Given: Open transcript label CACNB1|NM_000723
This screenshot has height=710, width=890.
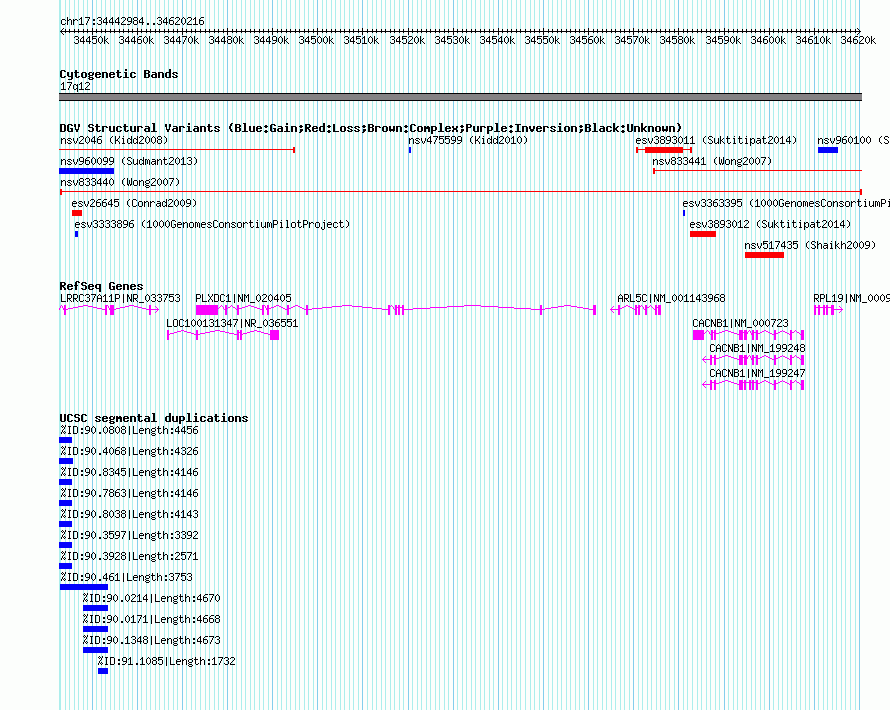Looking at the screenshot, I should click(740, 323).
